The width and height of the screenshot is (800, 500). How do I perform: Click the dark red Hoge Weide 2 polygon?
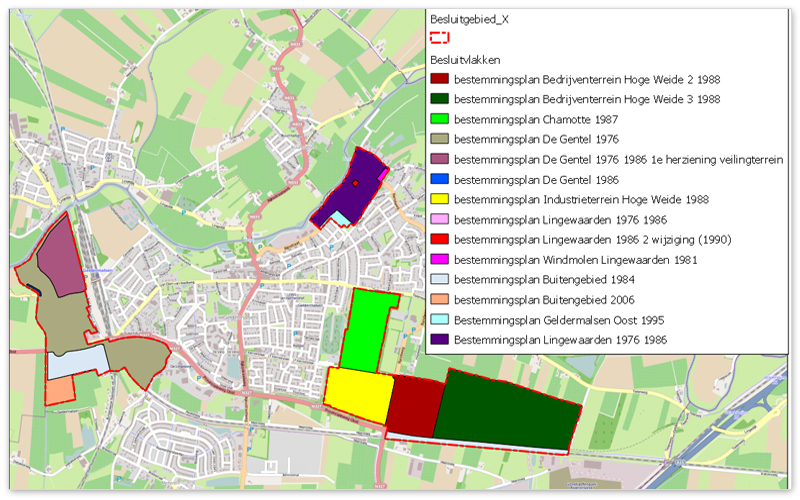coord(414,406)
